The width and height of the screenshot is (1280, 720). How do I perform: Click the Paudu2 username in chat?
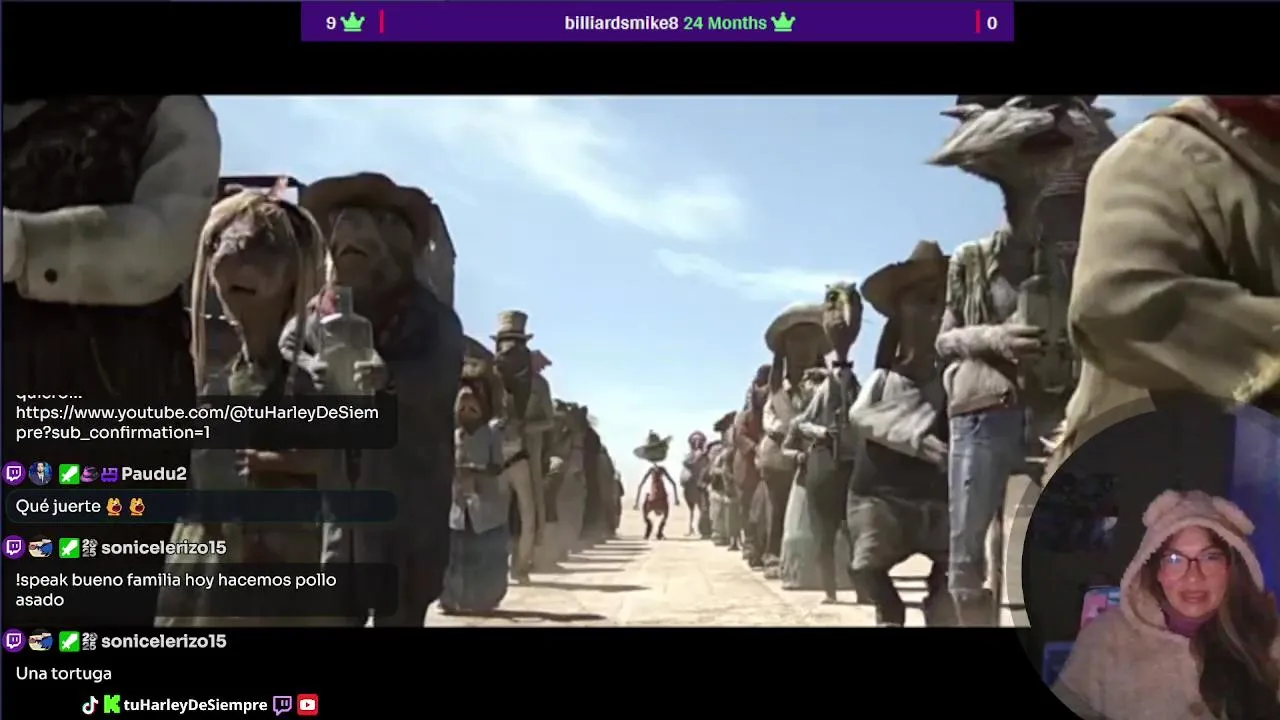(x=154, y=474)
